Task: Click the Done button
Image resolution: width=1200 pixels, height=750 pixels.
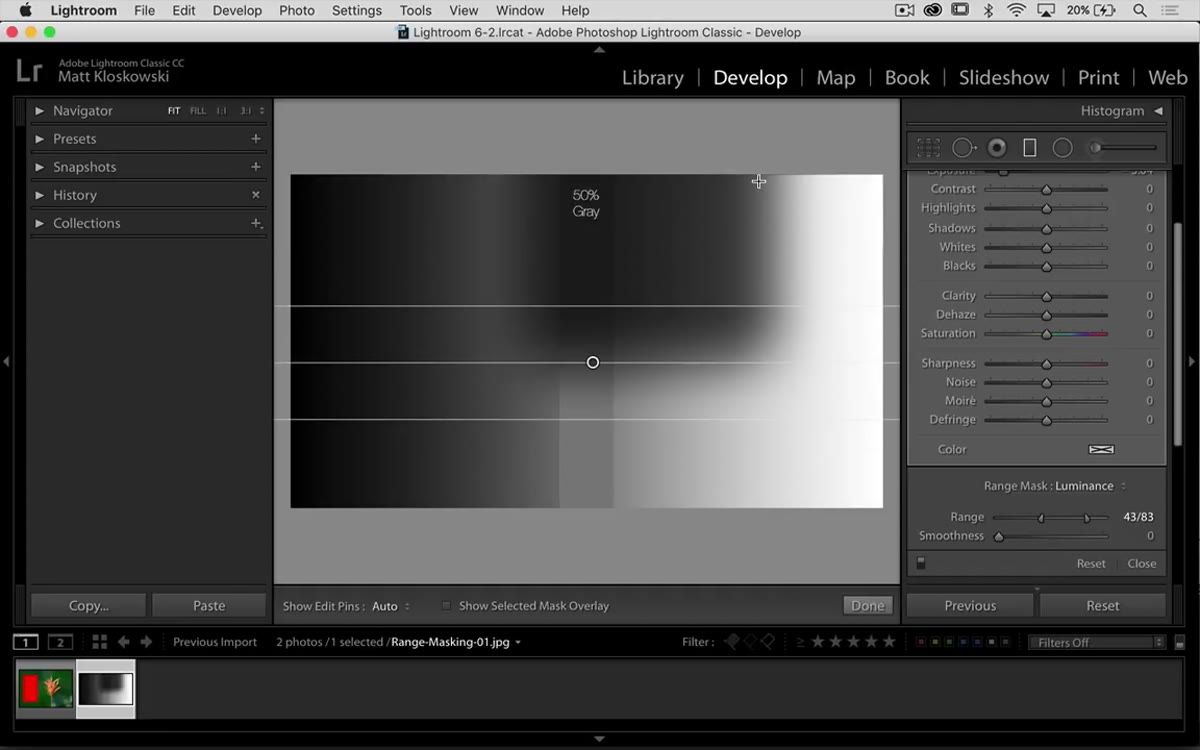Action: 867,606
